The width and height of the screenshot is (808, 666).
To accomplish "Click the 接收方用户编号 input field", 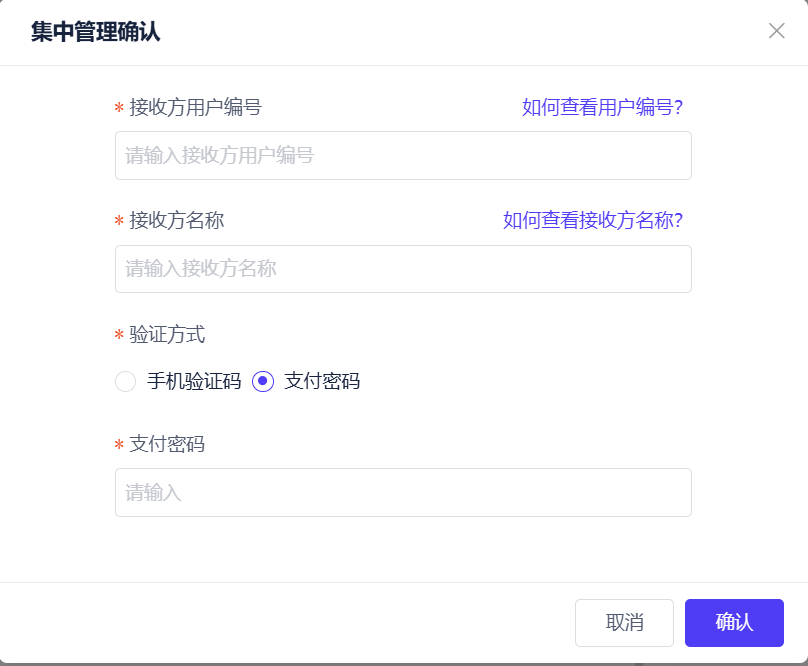I will coord(403,156).
